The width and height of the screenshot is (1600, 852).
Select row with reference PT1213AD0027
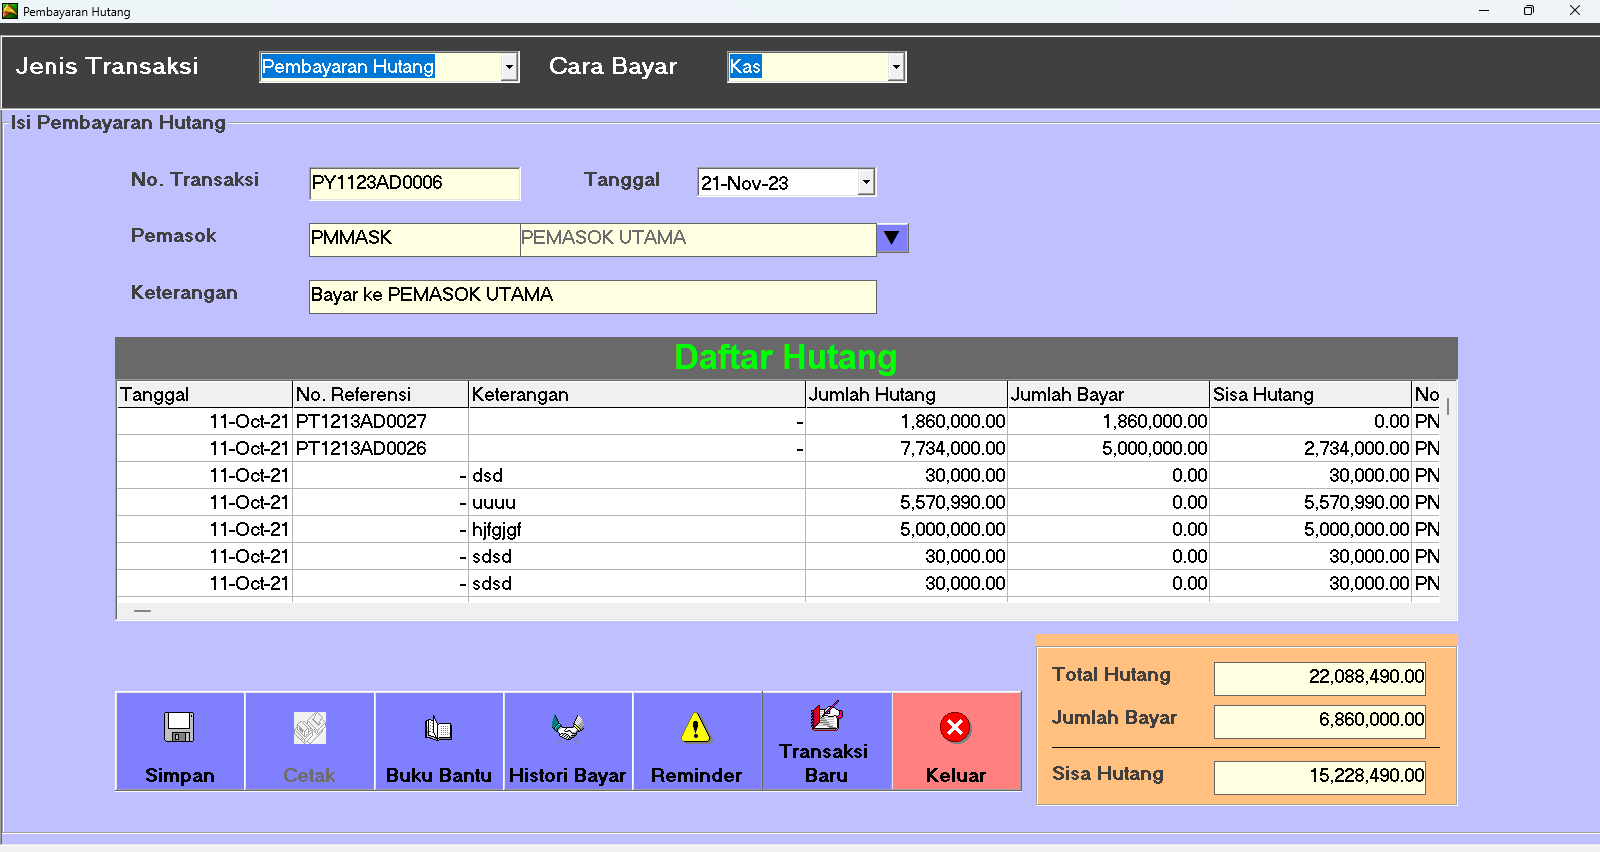tap(361, 422)
